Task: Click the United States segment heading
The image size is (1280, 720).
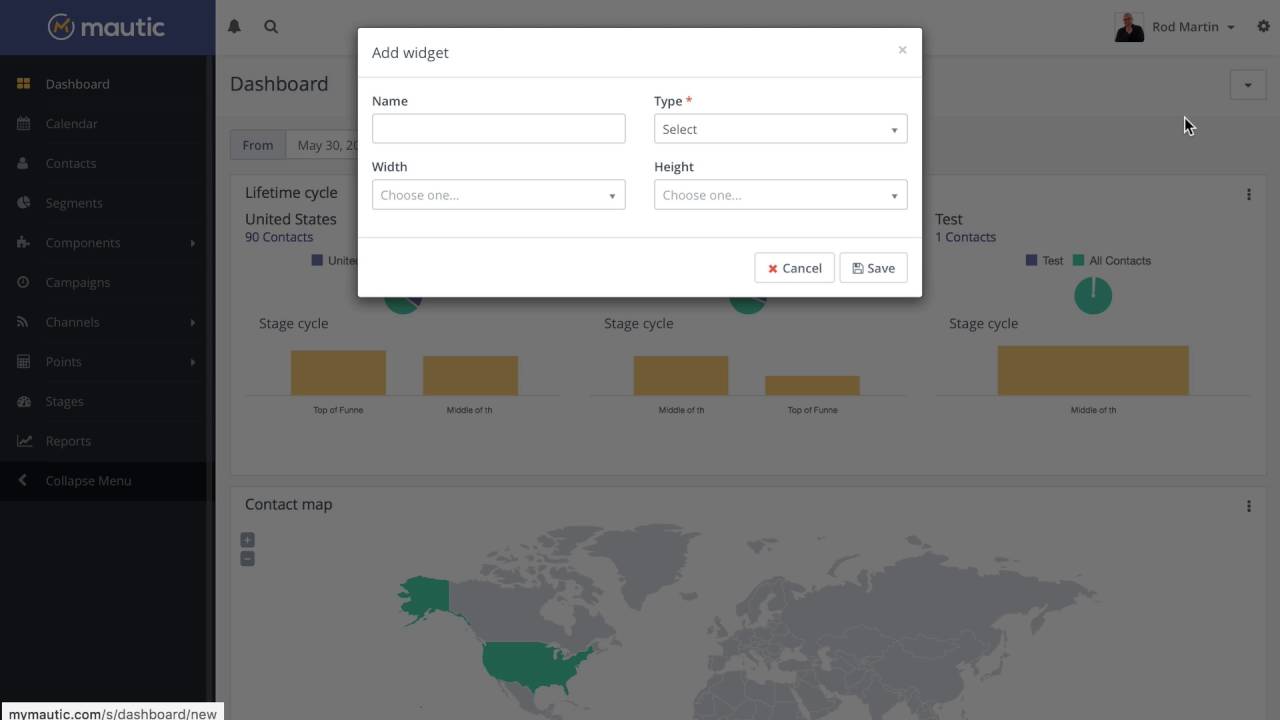Action: click(x=291, y=219)
